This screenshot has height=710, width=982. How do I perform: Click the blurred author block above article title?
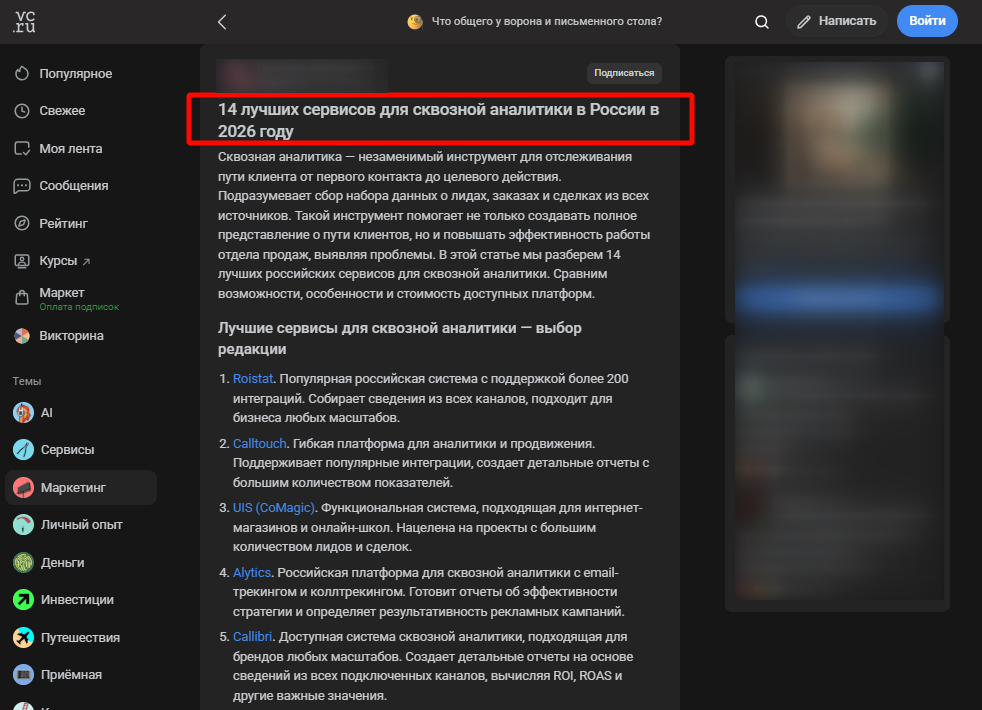(302, 76)
